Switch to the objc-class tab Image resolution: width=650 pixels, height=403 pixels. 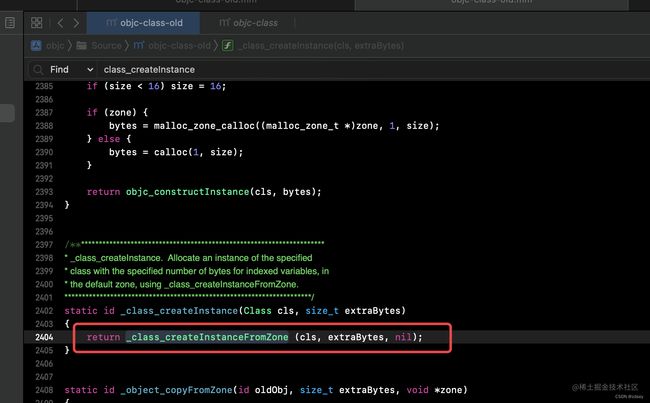point(248,23)
